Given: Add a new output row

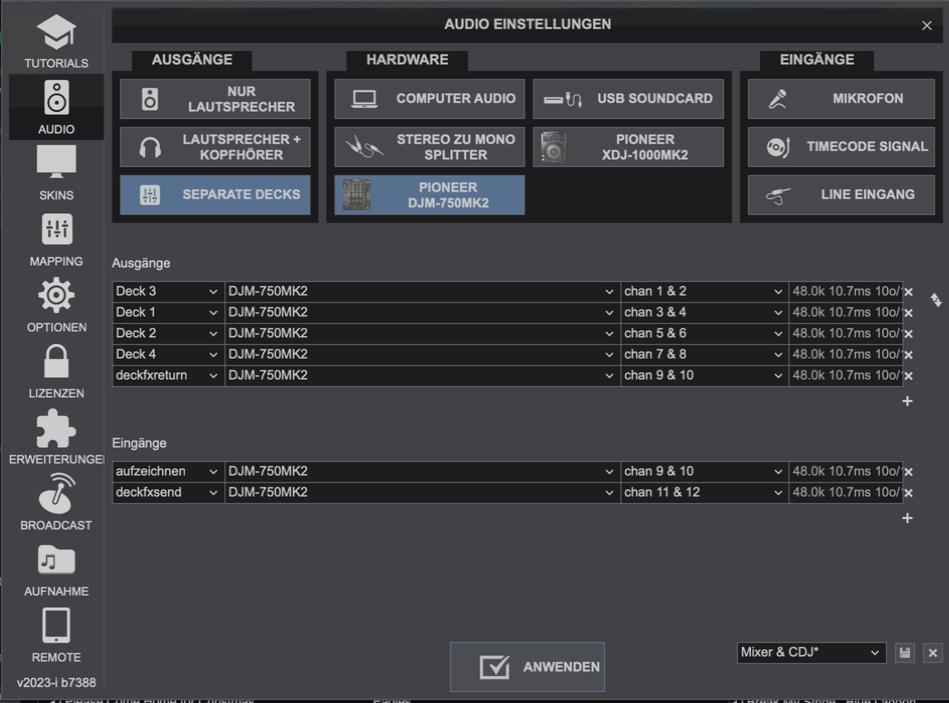Looking at the screenshot, I should (907, 401).
